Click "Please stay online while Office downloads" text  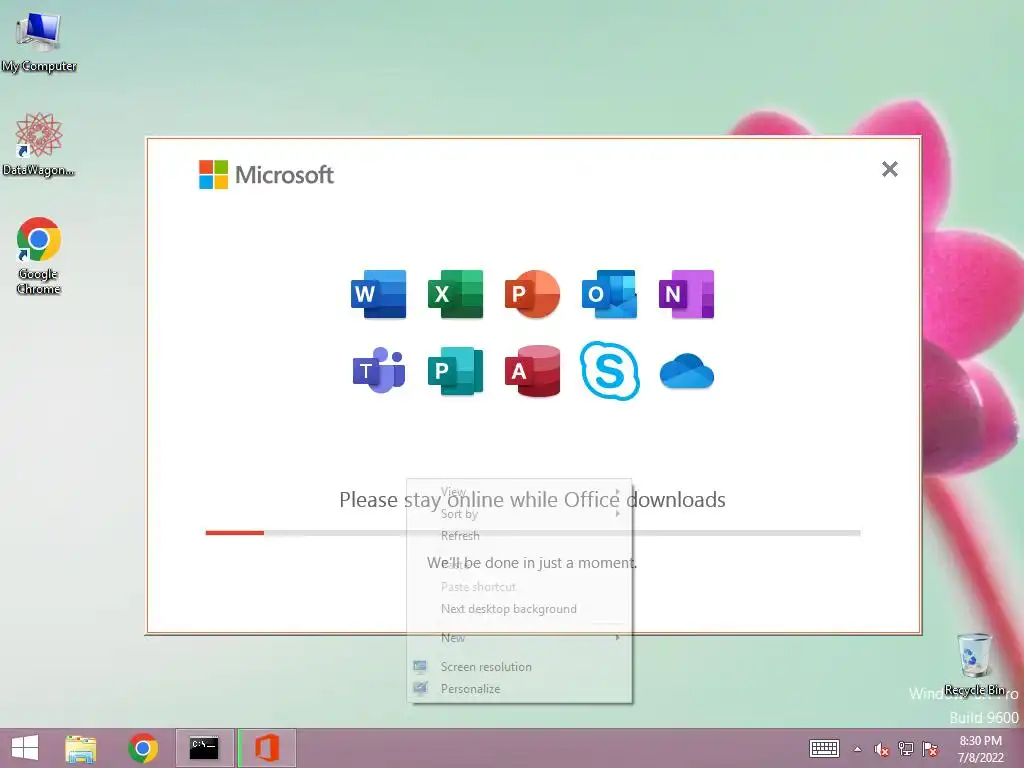coord(532,500)
